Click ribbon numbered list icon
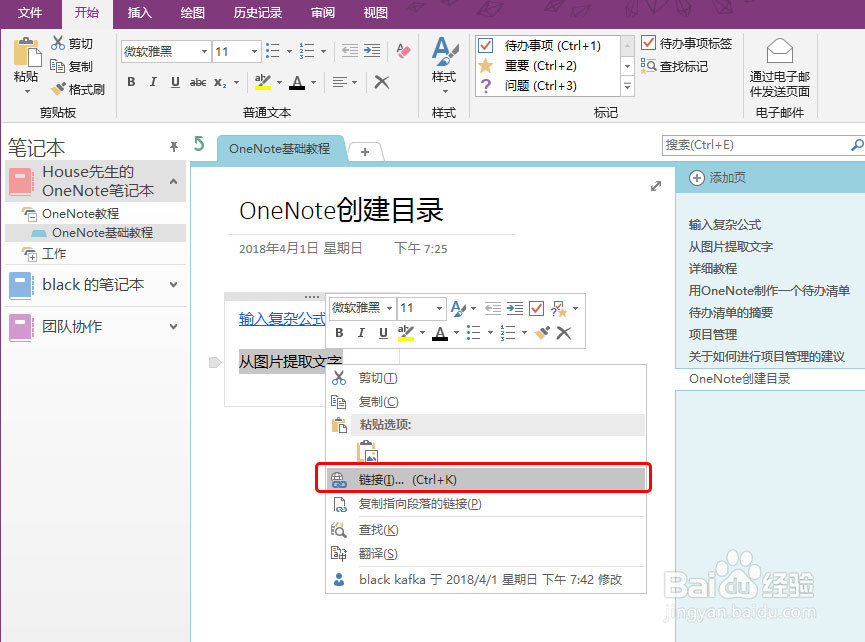This screenshot has height=642, width=865. (307, 51)
